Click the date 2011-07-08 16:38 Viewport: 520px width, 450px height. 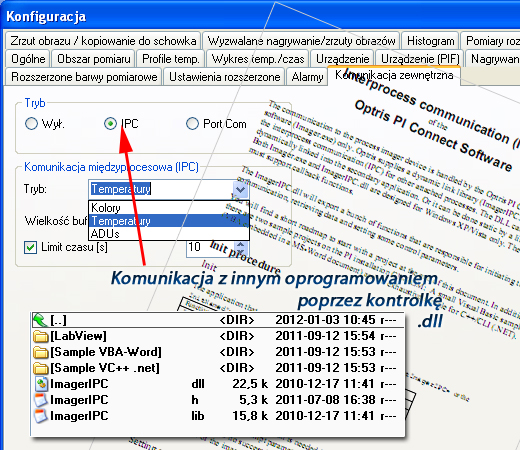pos(325,400)
